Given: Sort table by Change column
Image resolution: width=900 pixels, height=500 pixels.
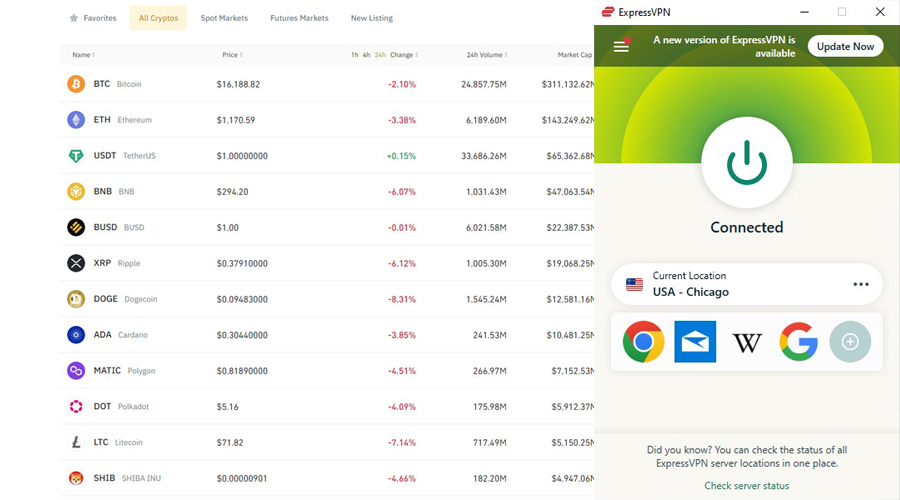Looking at the screenshot, I should tap(404, 55).
